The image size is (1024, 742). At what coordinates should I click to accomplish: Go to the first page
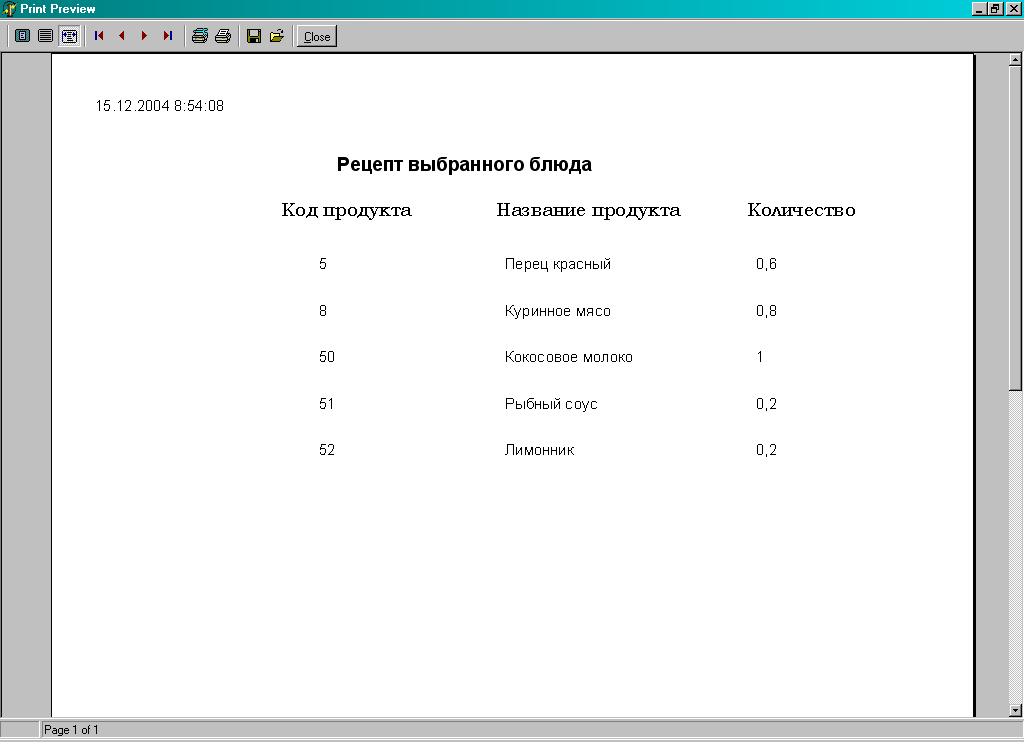[99, 36]
